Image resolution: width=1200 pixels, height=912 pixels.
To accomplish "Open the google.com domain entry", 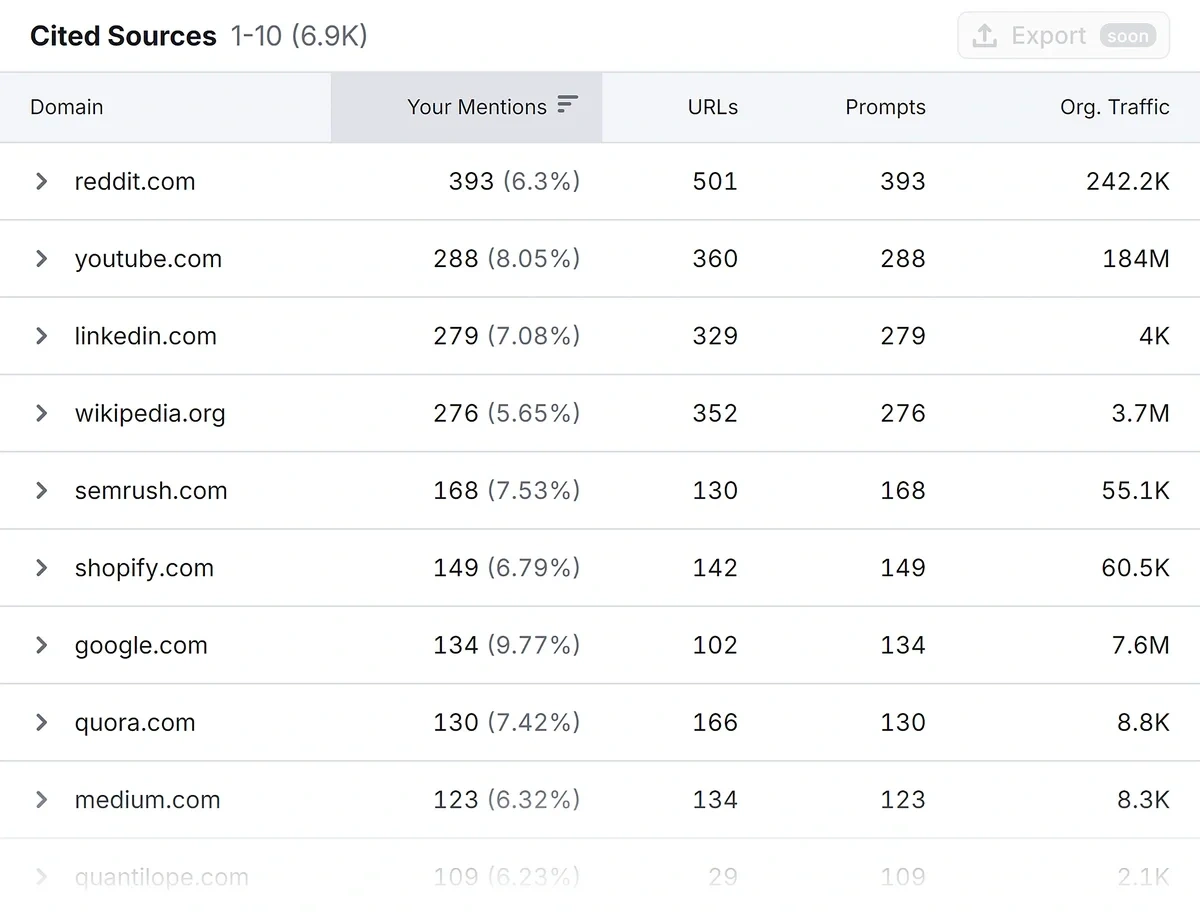I will pyautogui.click(x=141, y=645).
